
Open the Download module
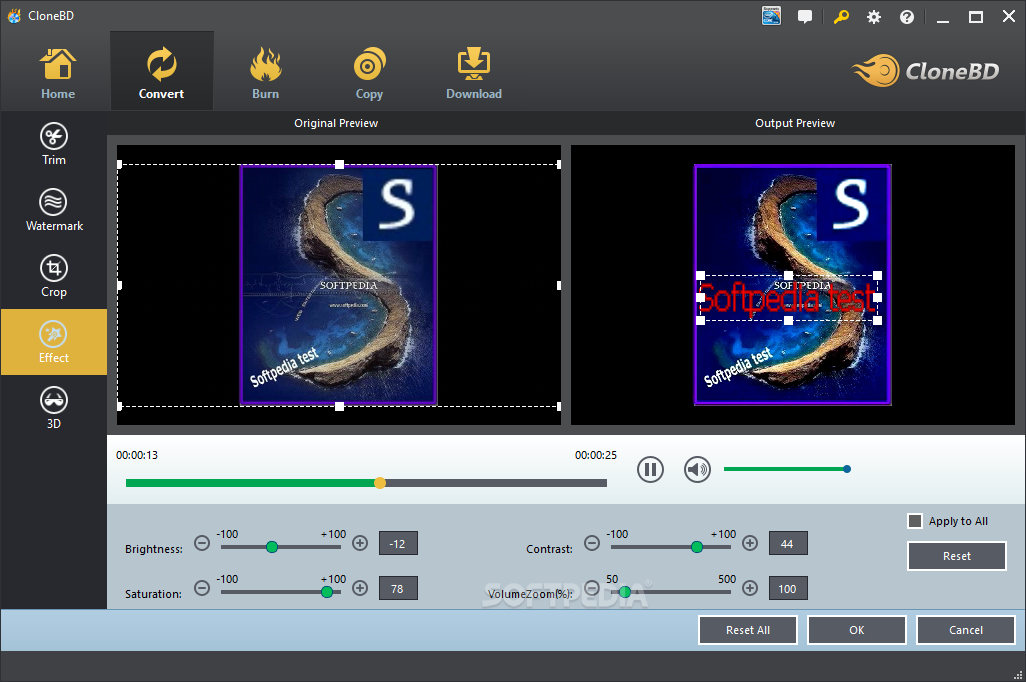click(474, 74)
